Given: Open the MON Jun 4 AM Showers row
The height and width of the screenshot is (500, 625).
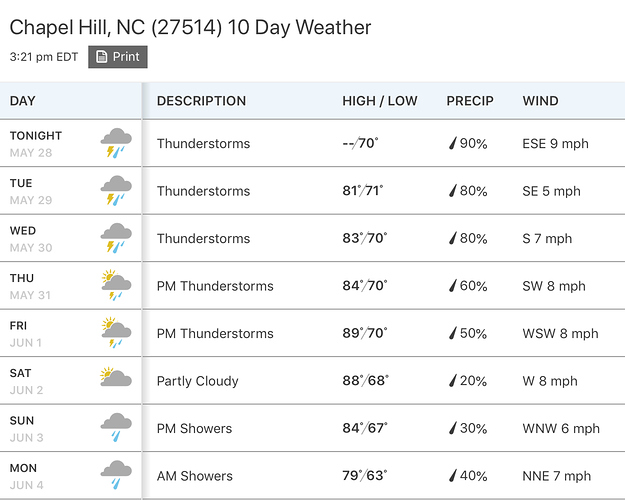Looking at the screenshot, I should pos(312,475).
